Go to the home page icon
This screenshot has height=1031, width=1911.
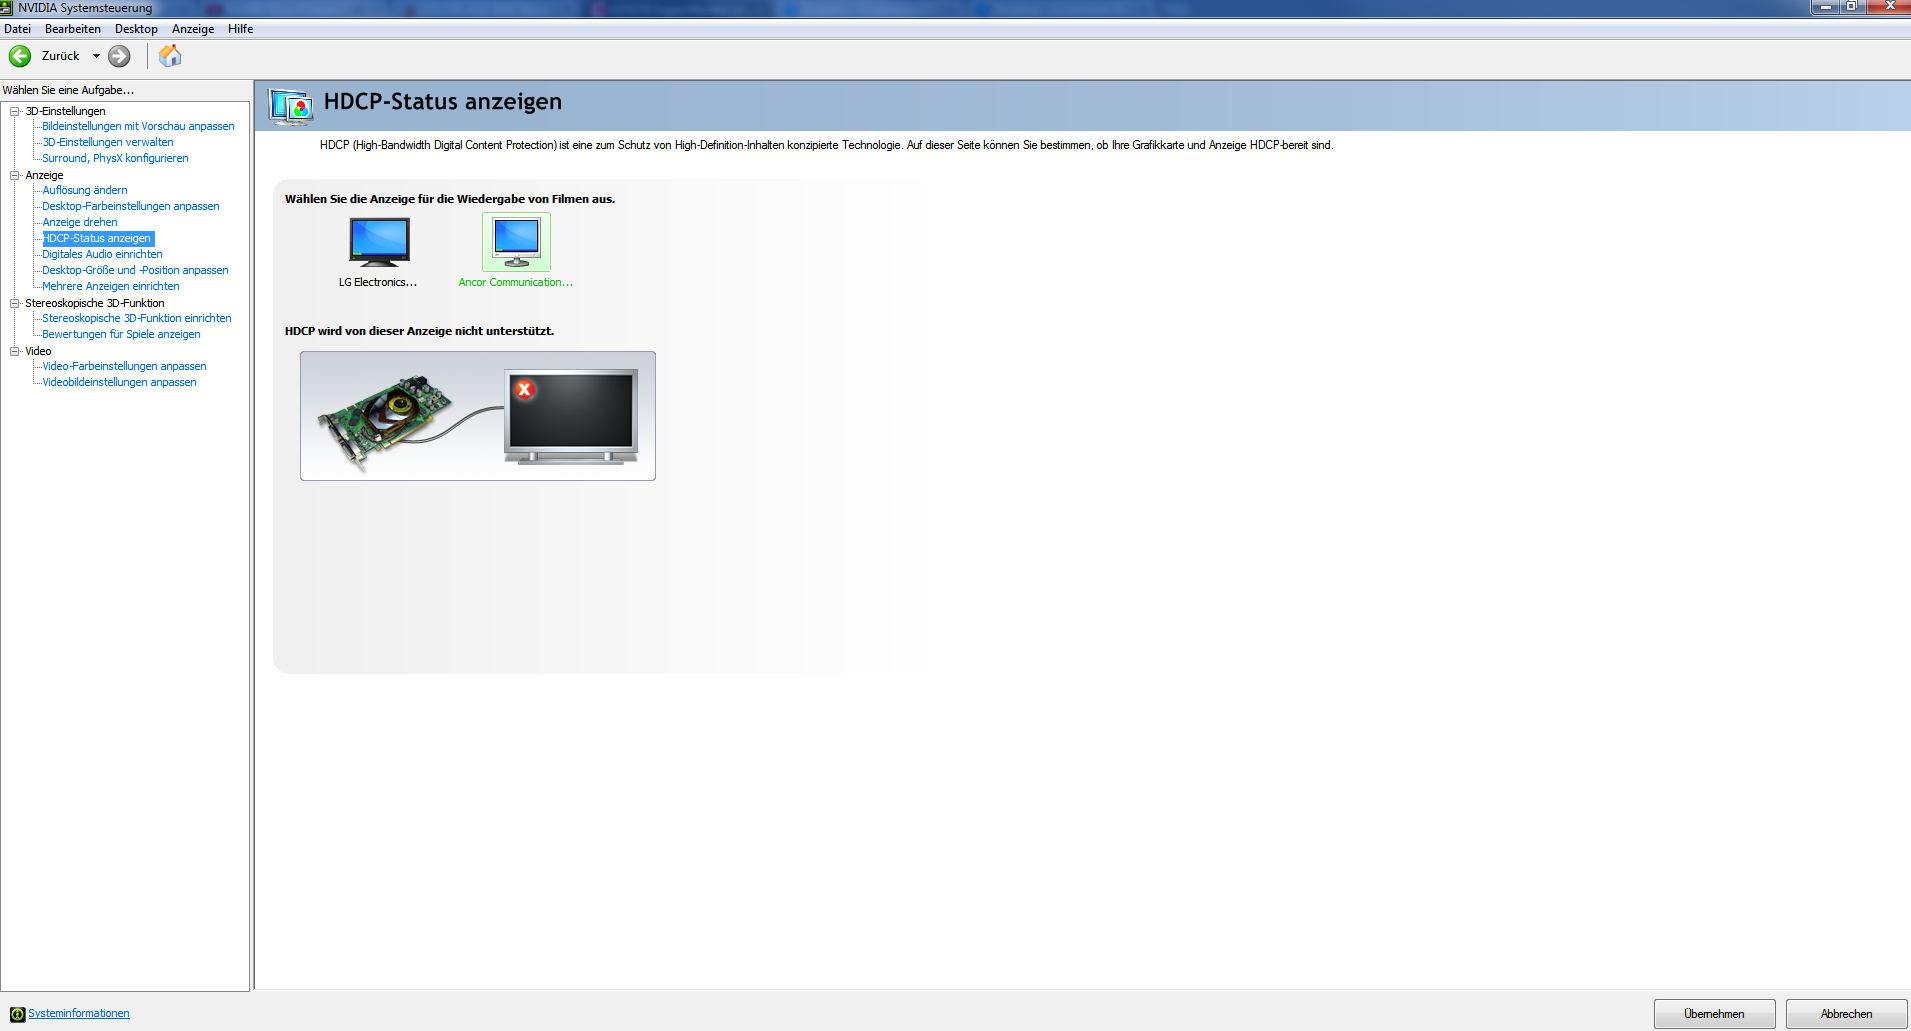pos(170,56)
